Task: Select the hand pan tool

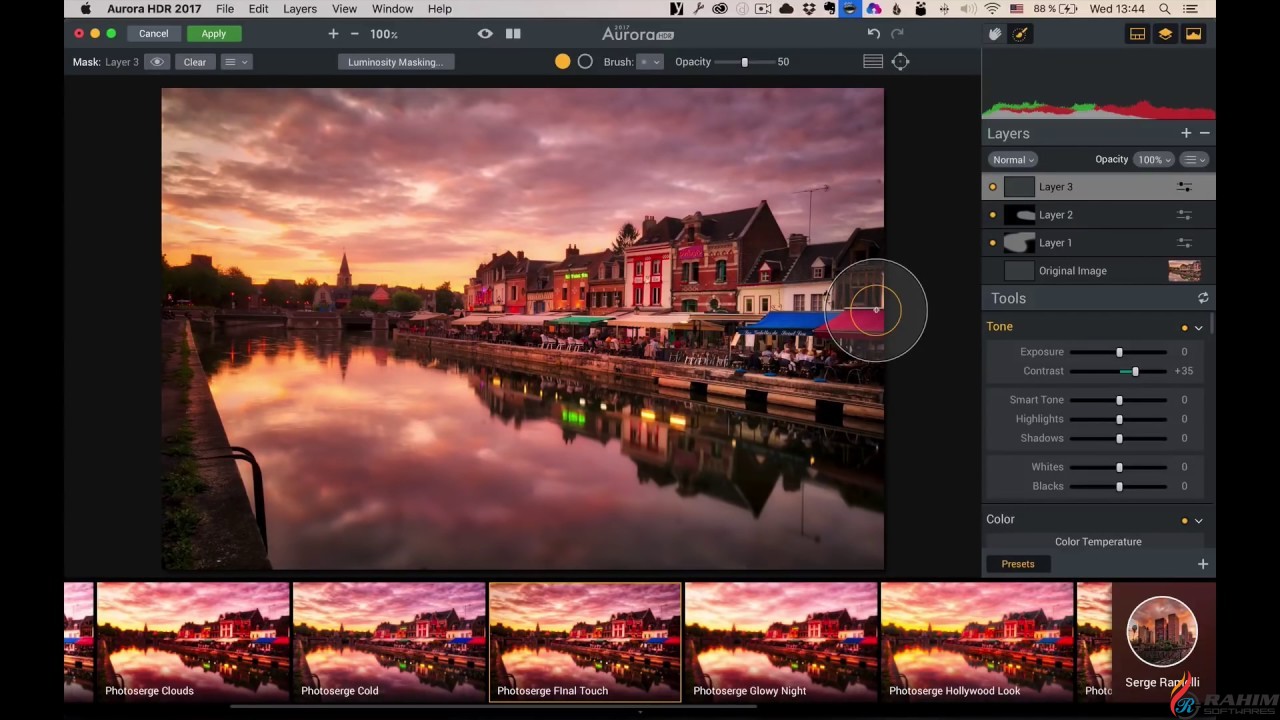Action: pos(995,34)
